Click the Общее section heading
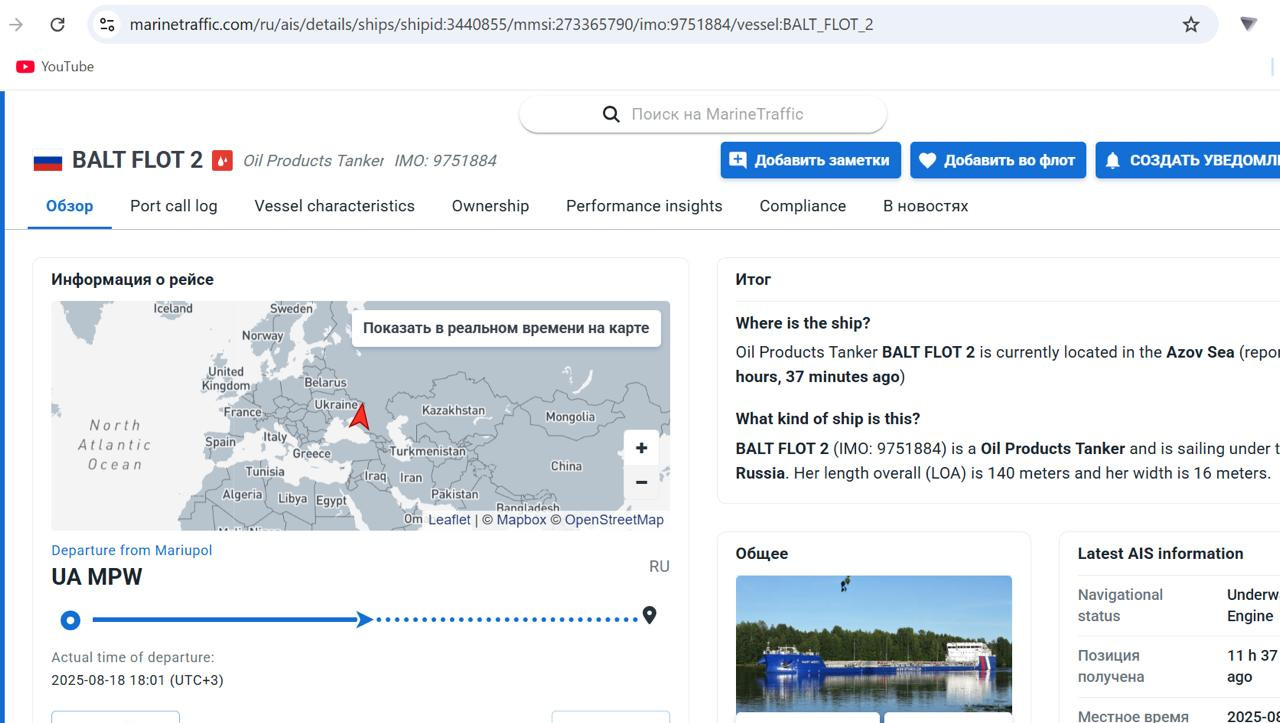Screen dimensions: 1280x723 (x=762, y=553)
